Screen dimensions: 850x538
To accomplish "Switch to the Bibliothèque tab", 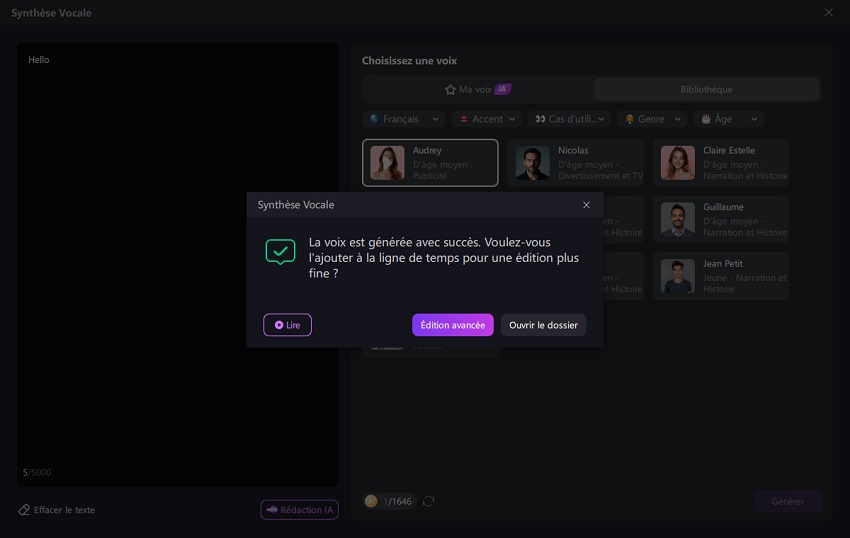I will click(706, 89).
